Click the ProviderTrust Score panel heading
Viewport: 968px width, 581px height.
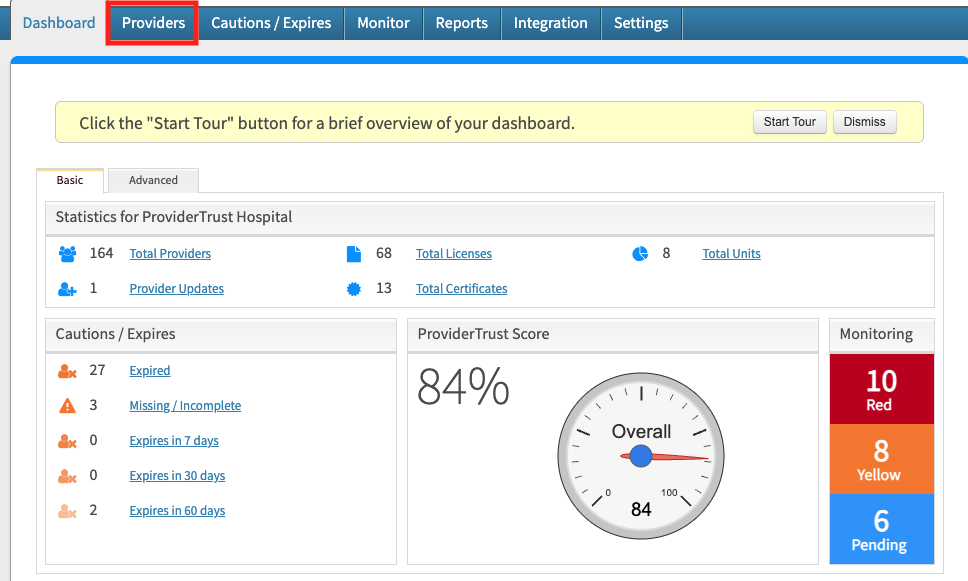coord(483,334)
